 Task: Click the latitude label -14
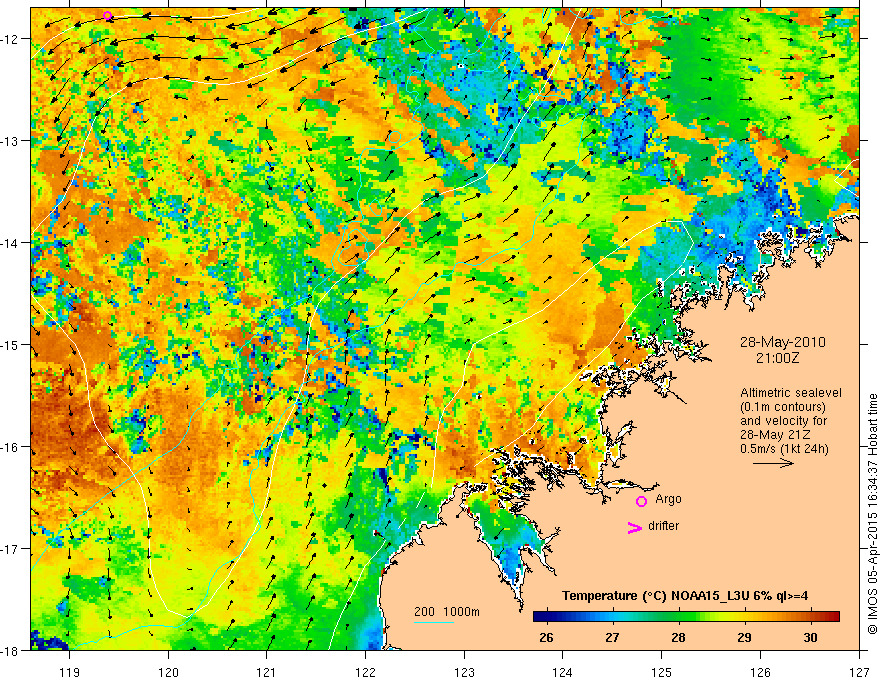coord(11,243)
